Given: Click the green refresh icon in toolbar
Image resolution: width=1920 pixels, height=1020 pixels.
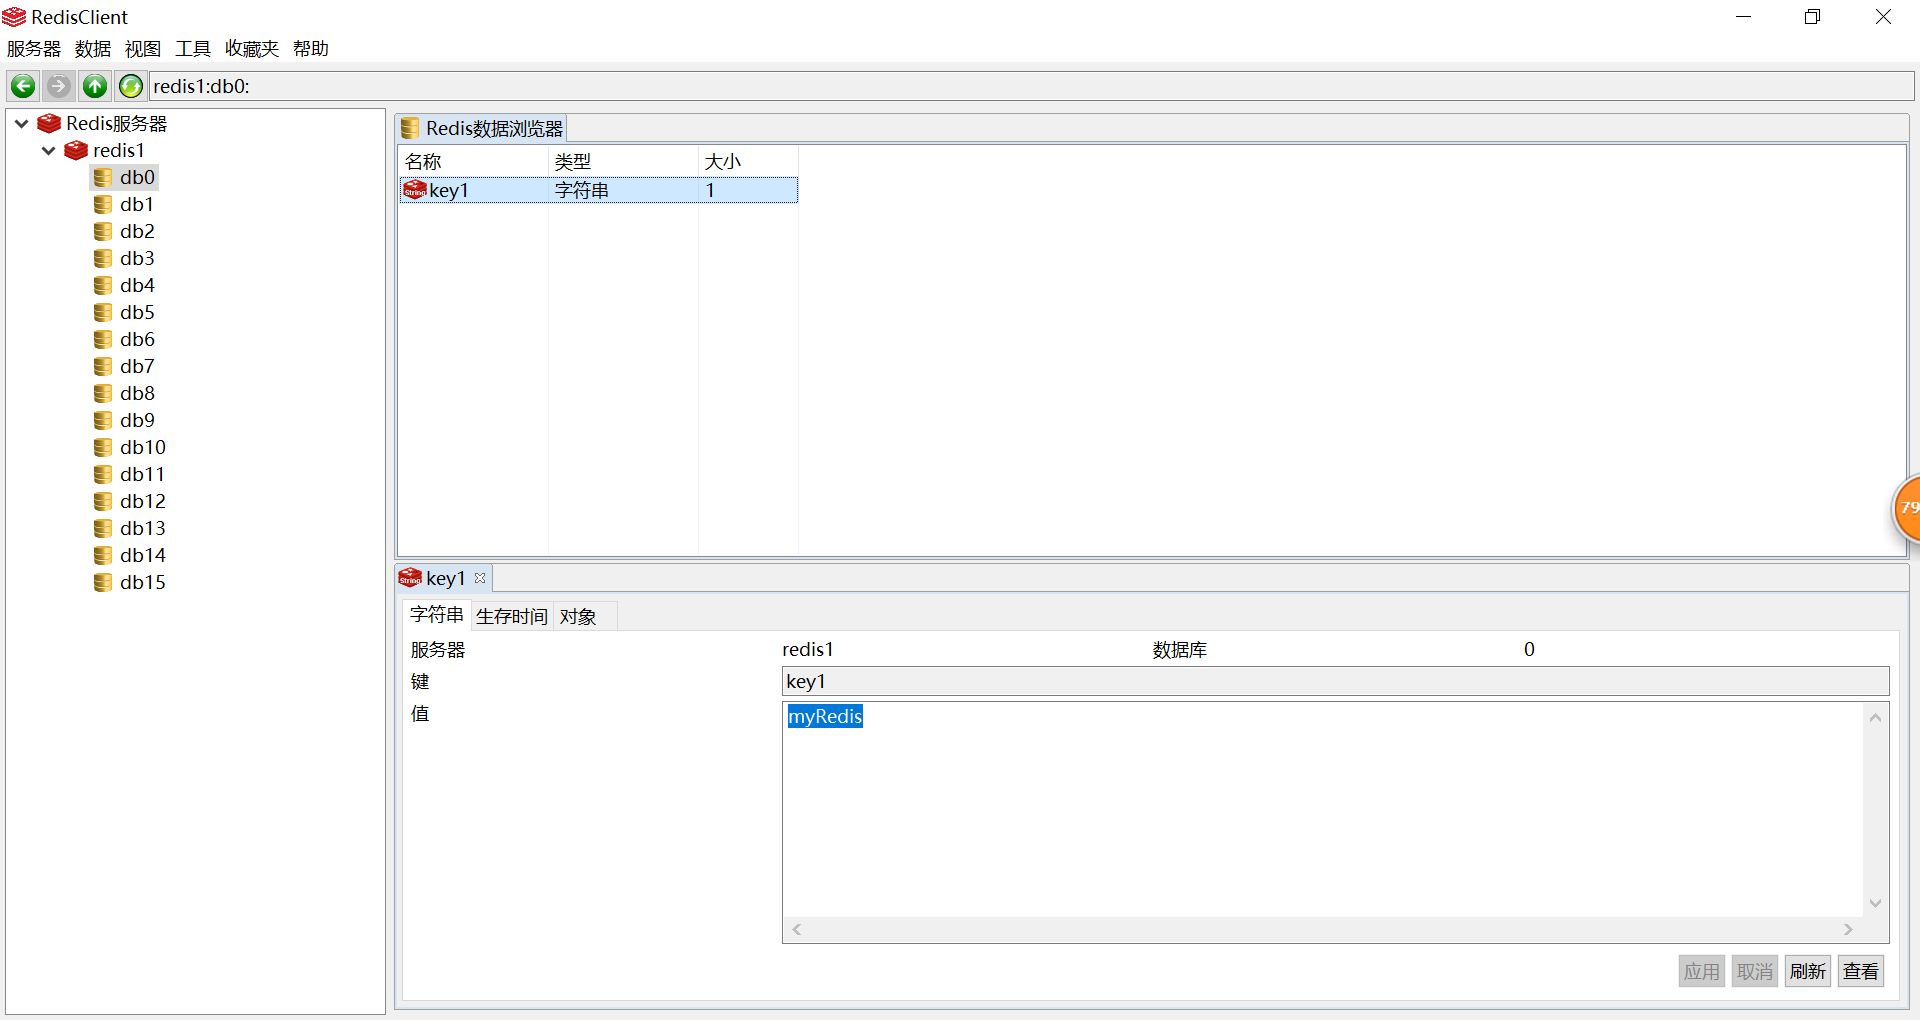Looking at the screenshot, I should coord(131,86).
